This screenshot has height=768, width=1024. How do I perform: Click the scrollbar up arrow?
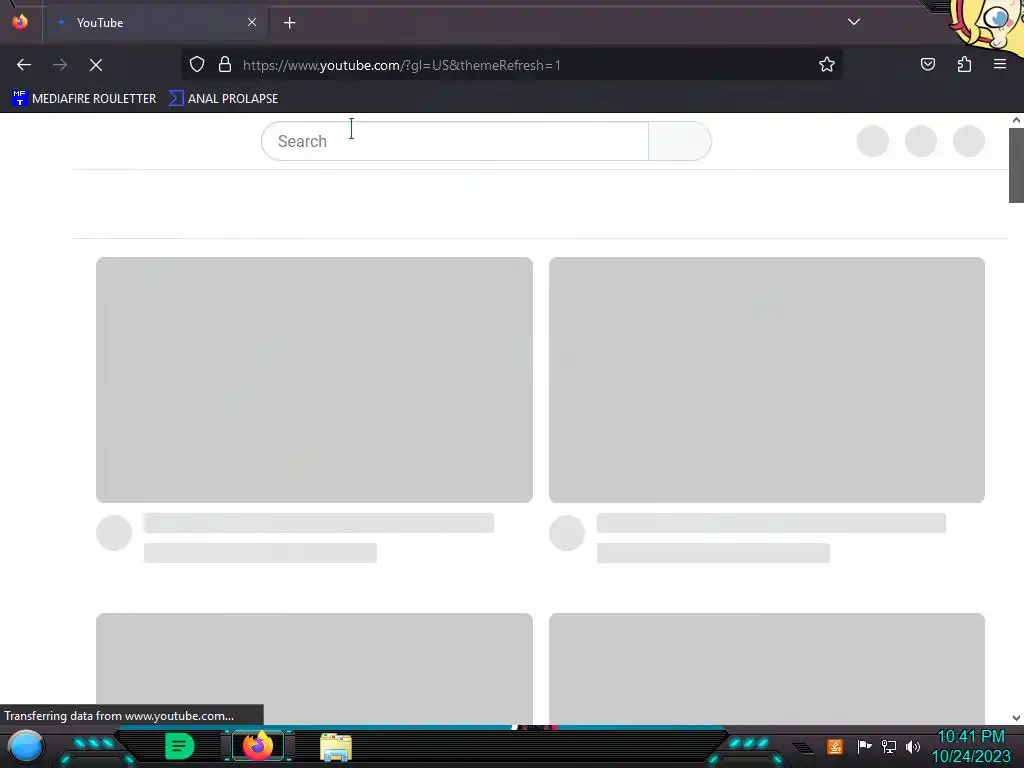pyautogui.click(x=1016, y=120)
